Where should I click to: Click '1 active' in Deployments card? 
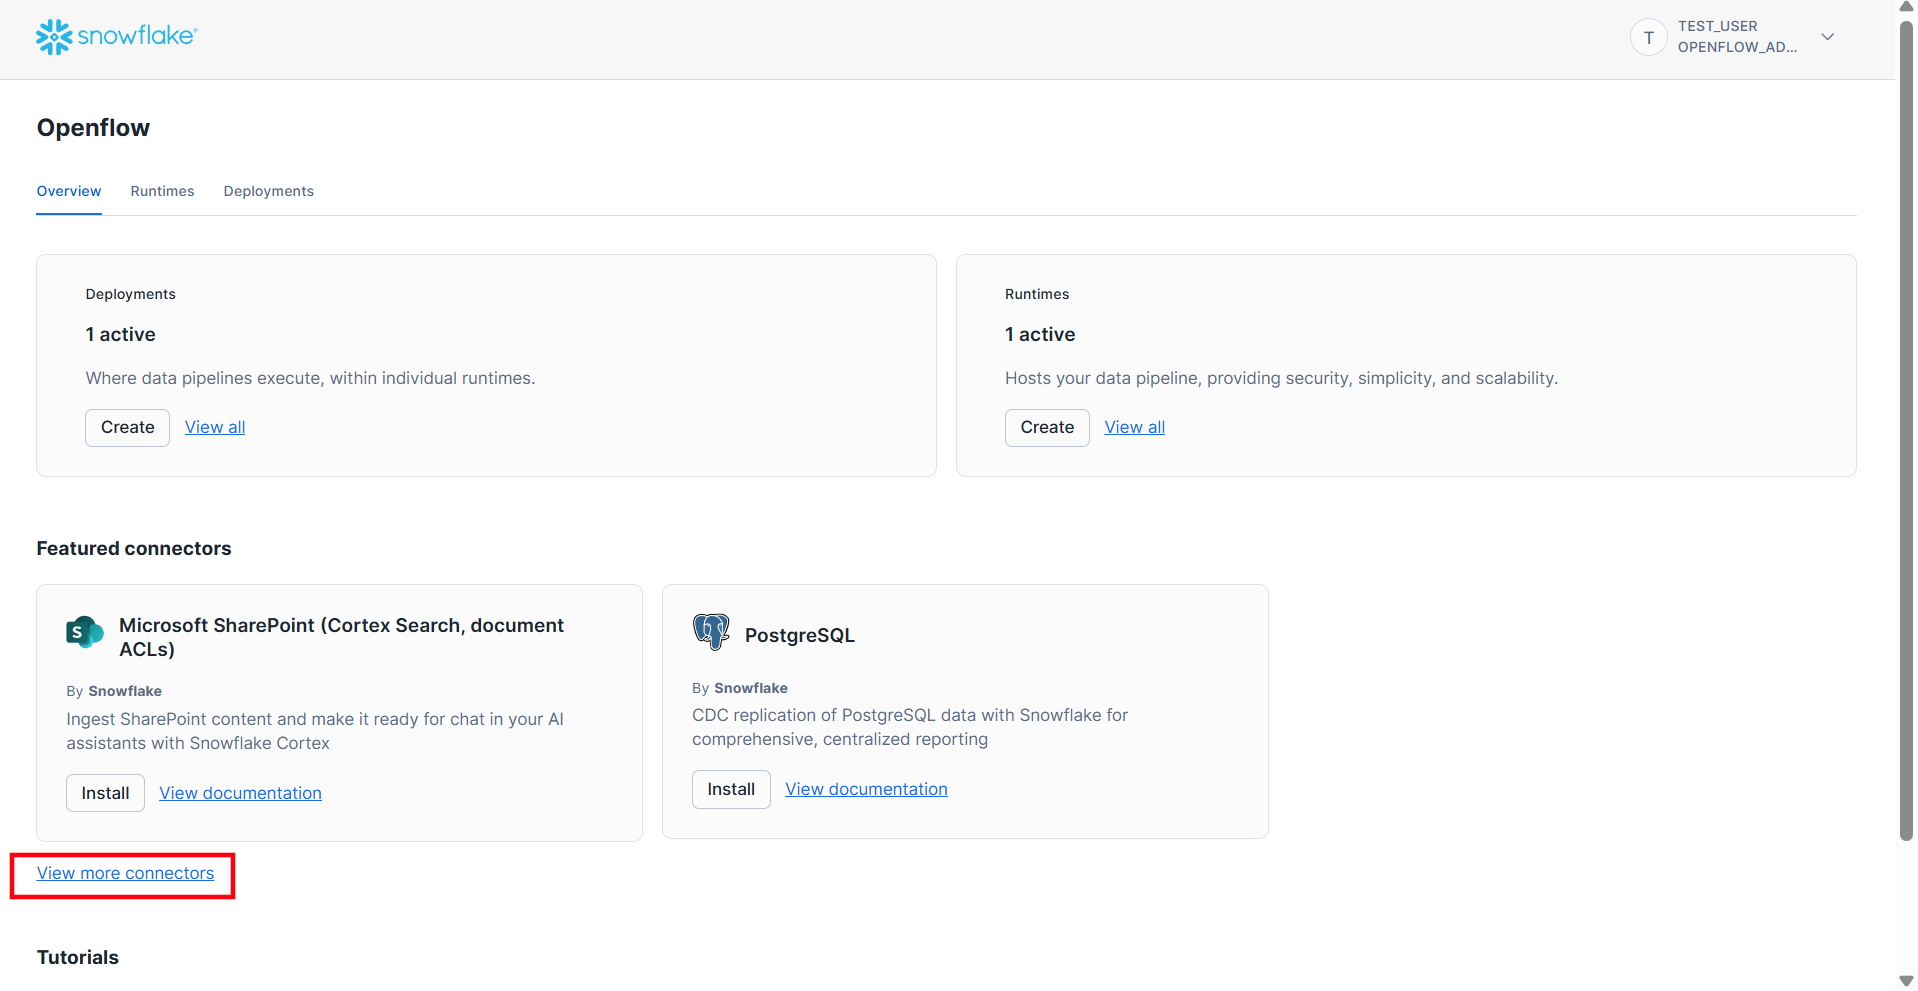[121, 334]
